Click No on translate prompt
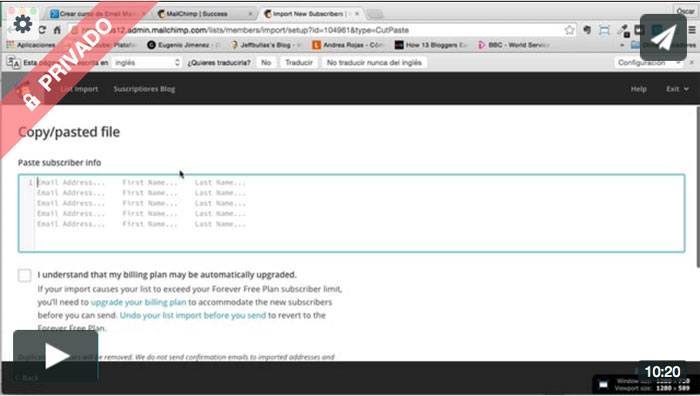 coord(266,63)
